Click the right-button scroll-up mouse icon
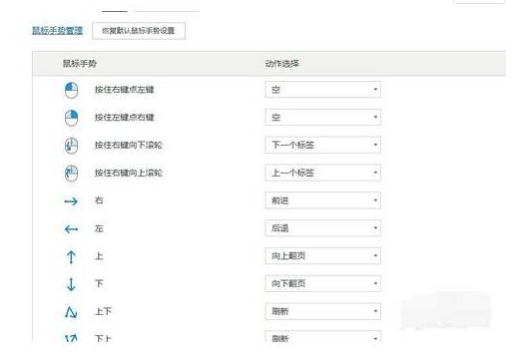Image resolution: width=519 pixels, height=360 pixels. (x=71, y=173)
